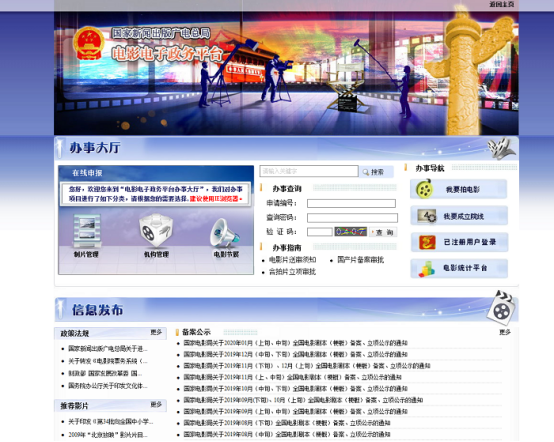
Task: Click the 政策法规 section header
Action: (75, 333)
